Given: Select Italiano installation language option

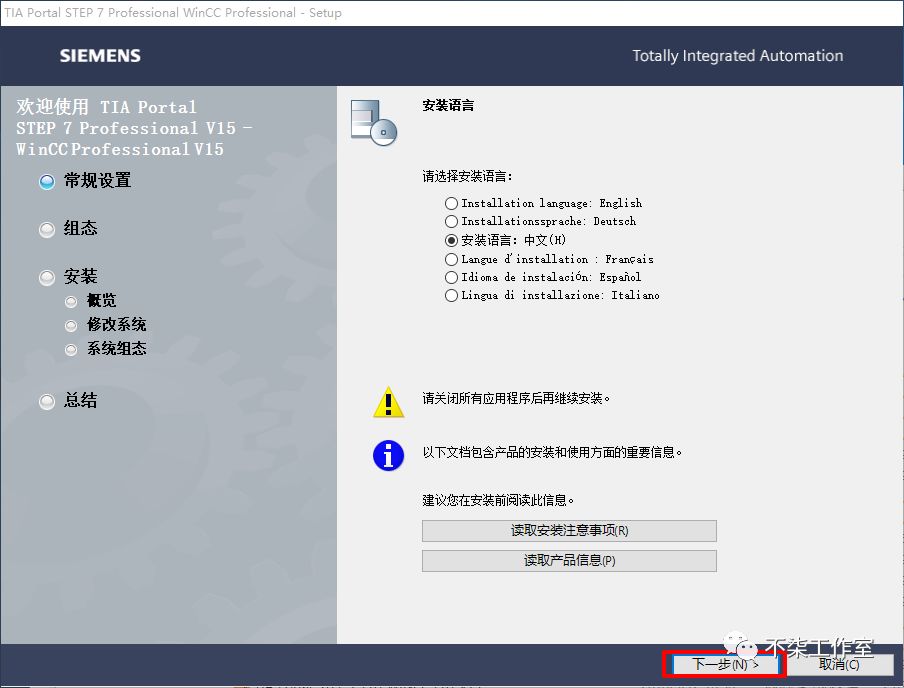Looking at the screenshot, I should (451, 295).
